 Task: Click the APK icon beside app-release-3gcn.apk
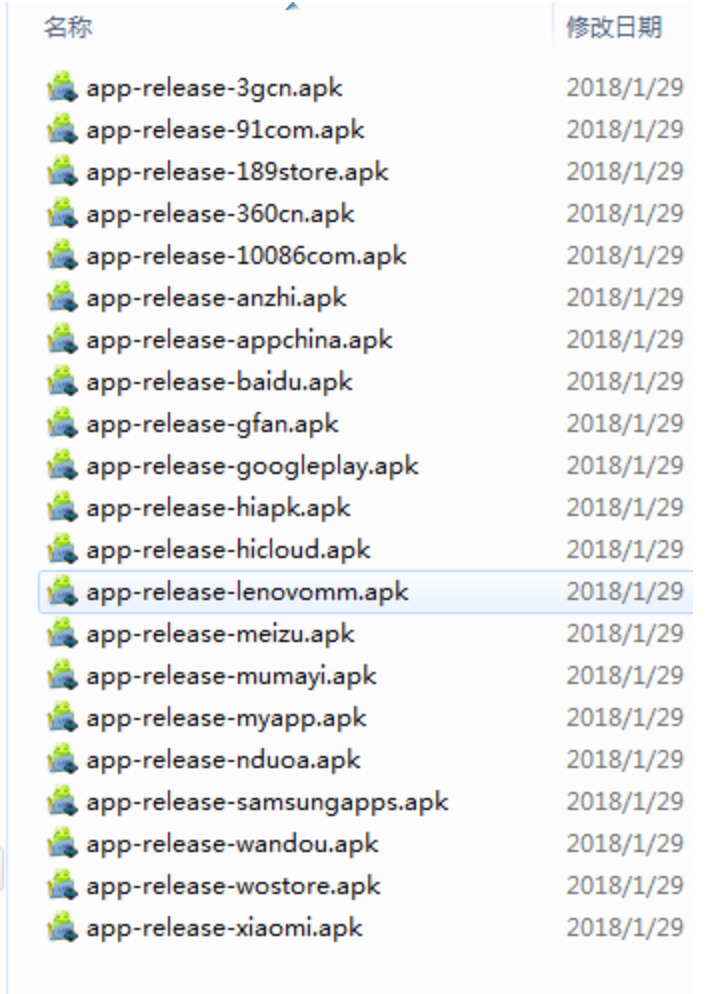(62, 87)
